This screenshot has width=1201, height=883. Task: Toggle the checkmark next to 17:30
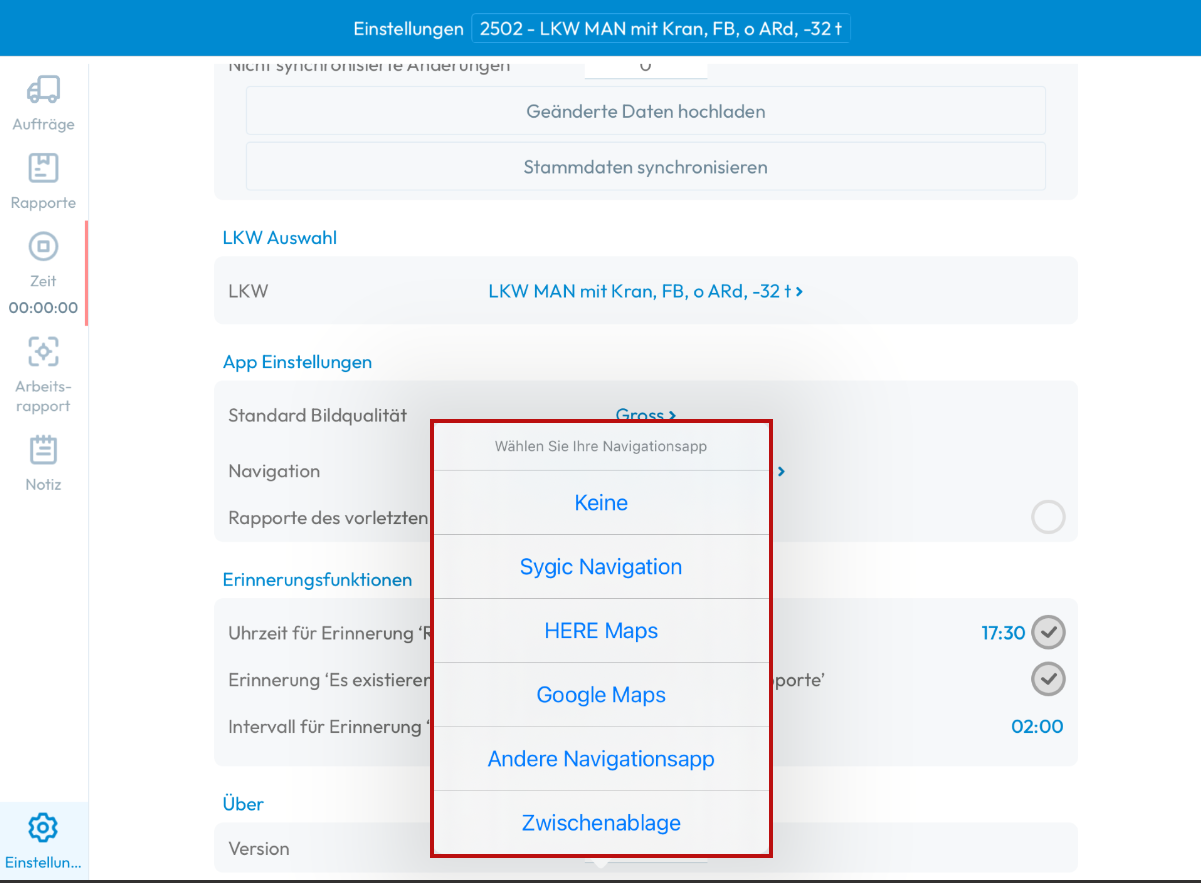point(1048,632)
